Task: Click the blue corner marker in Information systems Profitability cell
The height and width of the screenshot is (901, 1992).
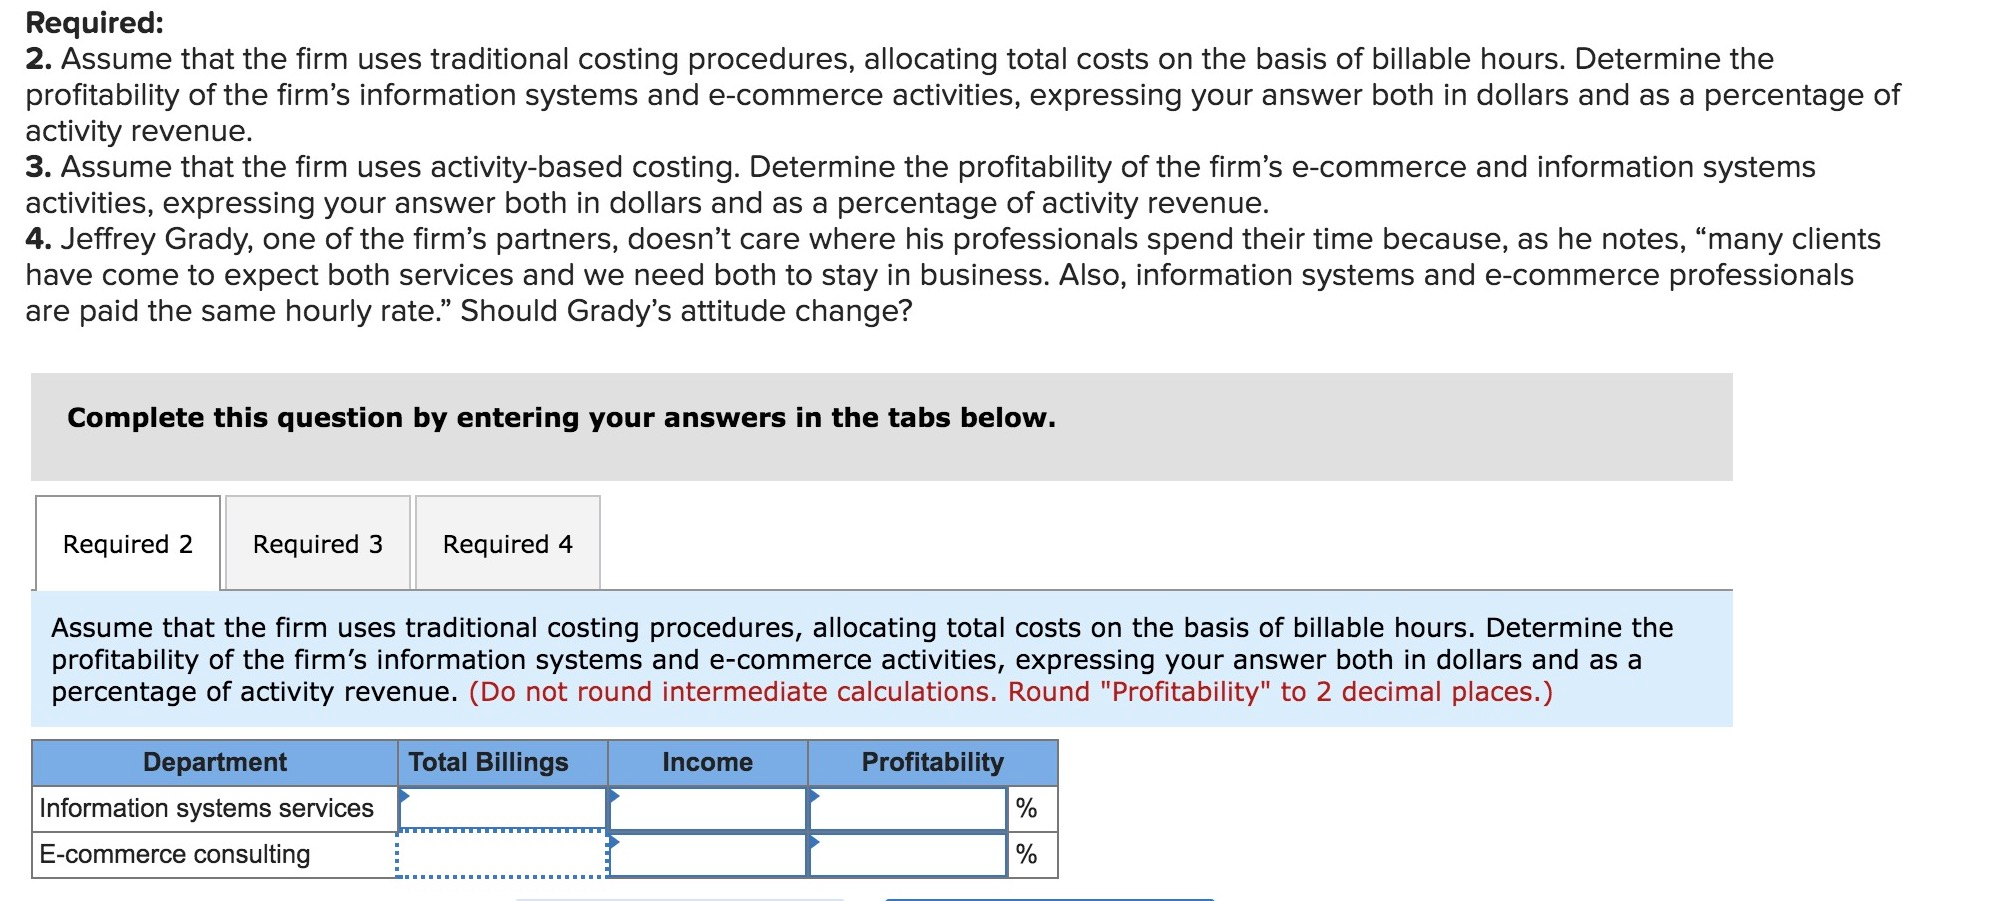Action: [815, 797]
